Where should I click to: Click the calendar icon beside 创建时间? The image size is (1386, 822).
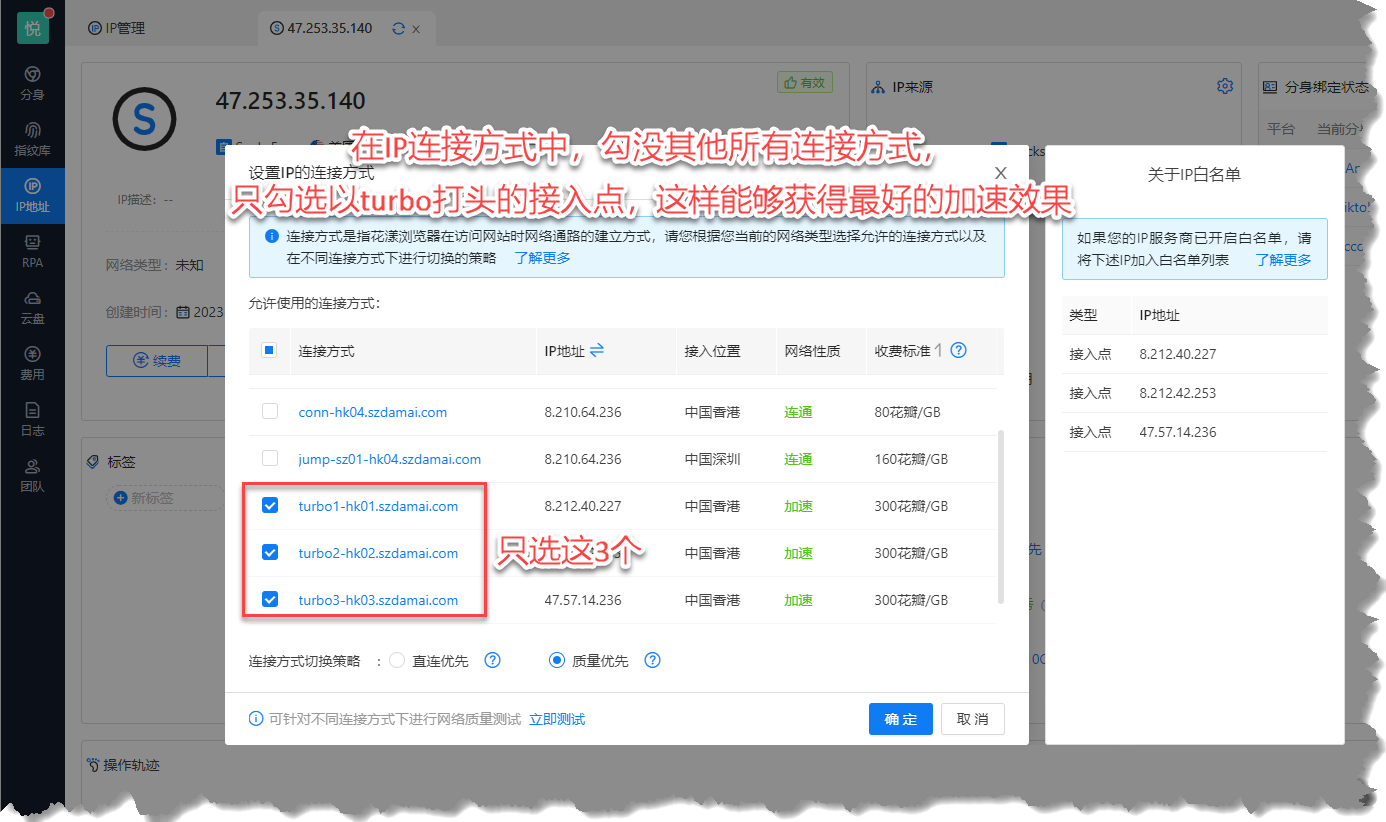[183, 312]
